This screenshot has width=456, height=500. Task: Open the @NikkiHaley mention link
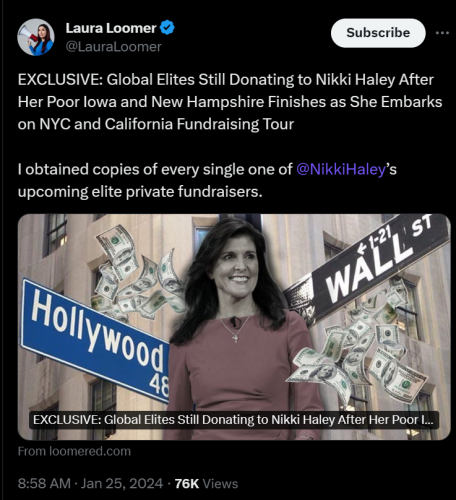[x=341, y=169]
